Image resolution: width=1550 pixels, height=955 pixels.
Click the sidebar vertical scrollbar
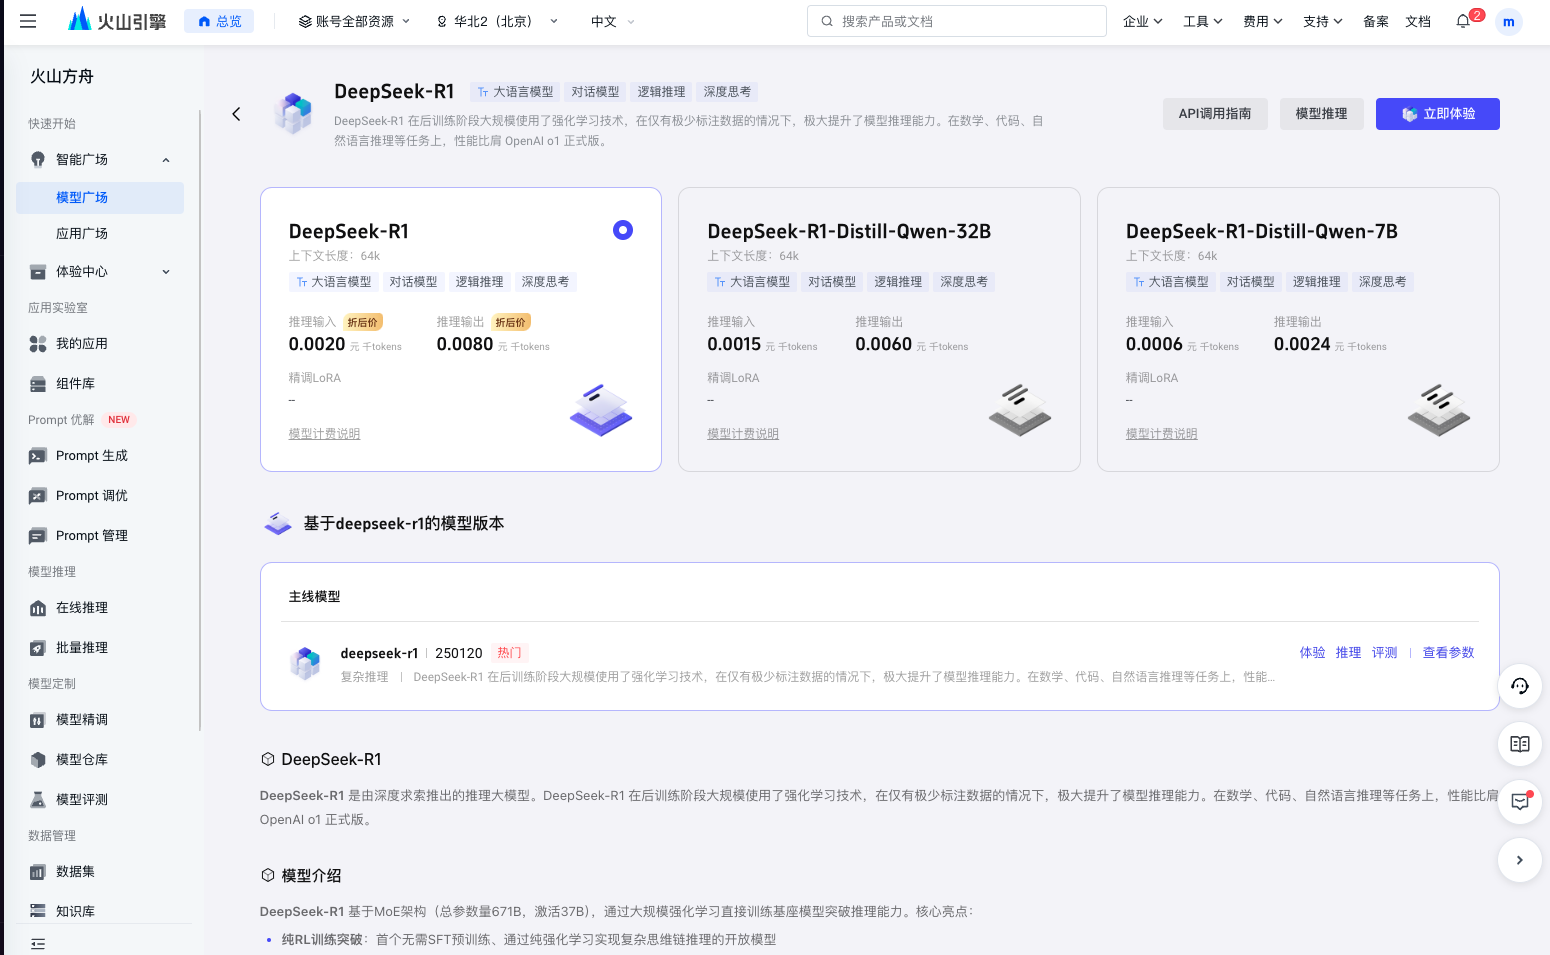point(201,420)
